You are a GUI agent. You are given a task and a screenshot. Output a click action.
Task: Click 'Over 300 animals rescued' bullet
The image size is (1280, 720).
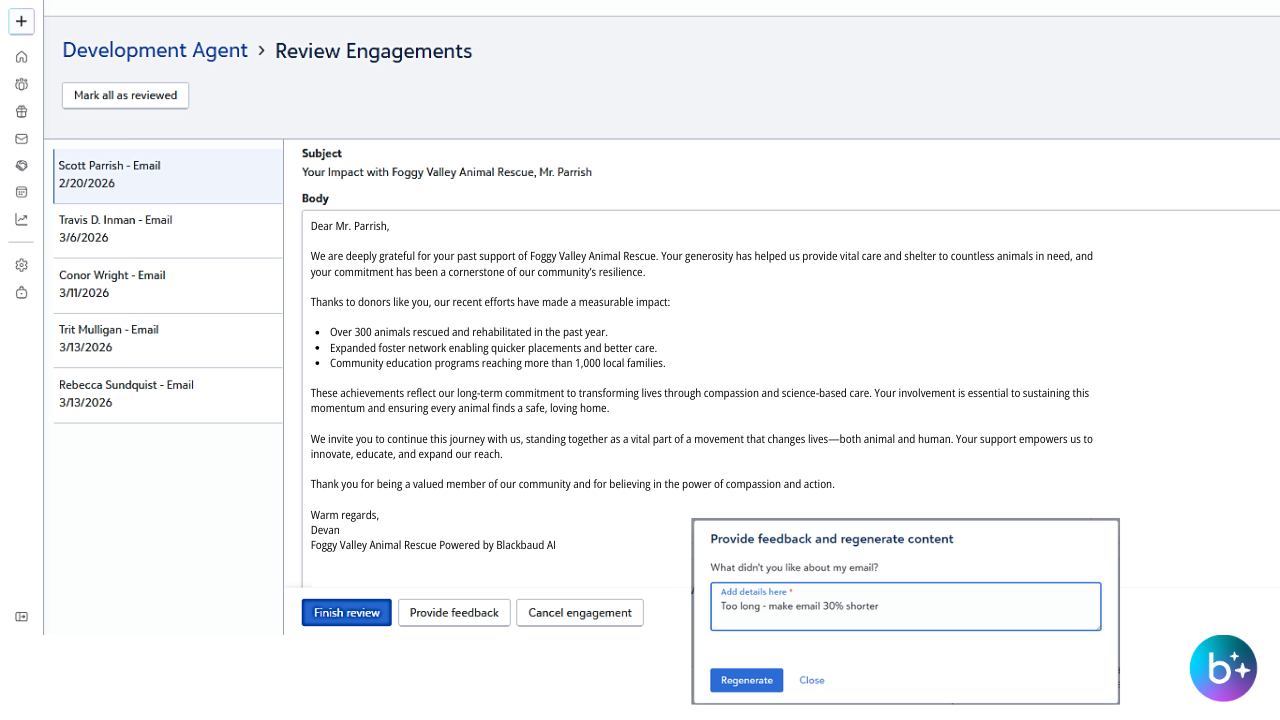[468, 332]
